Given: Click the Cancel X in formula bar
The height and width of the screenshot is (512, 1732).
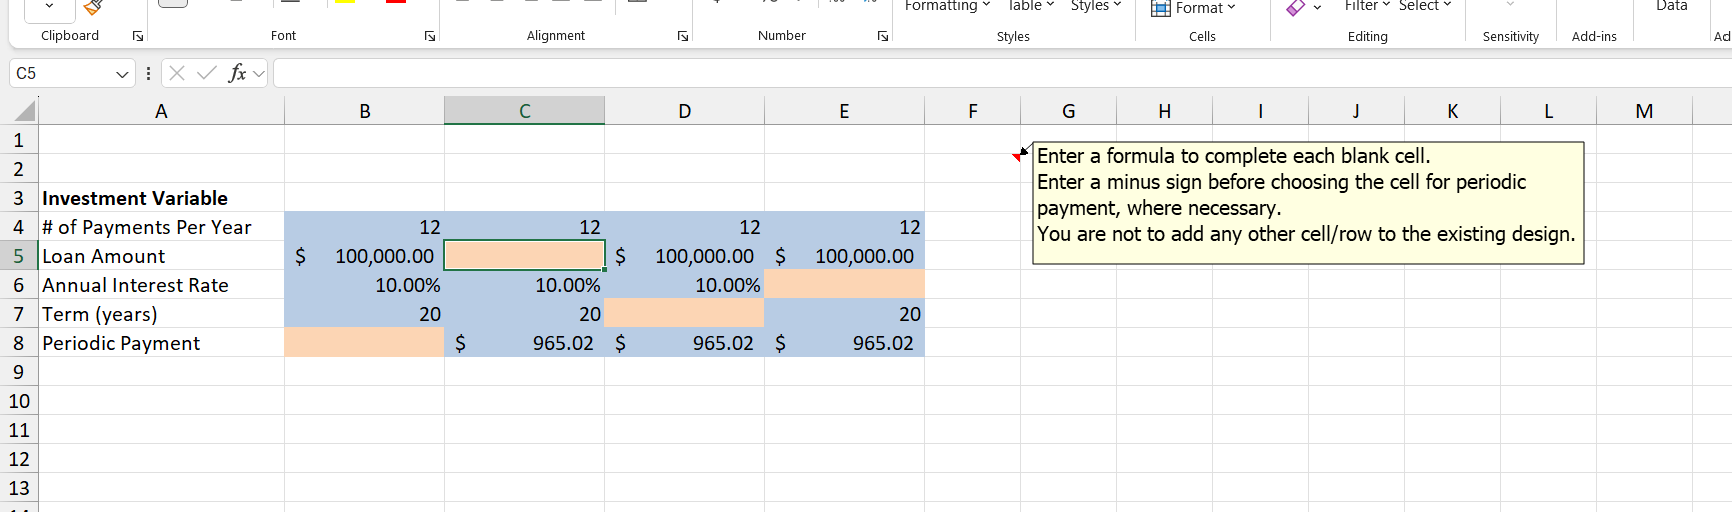Looking at the screenshot, I should click(x=177, y=73).
